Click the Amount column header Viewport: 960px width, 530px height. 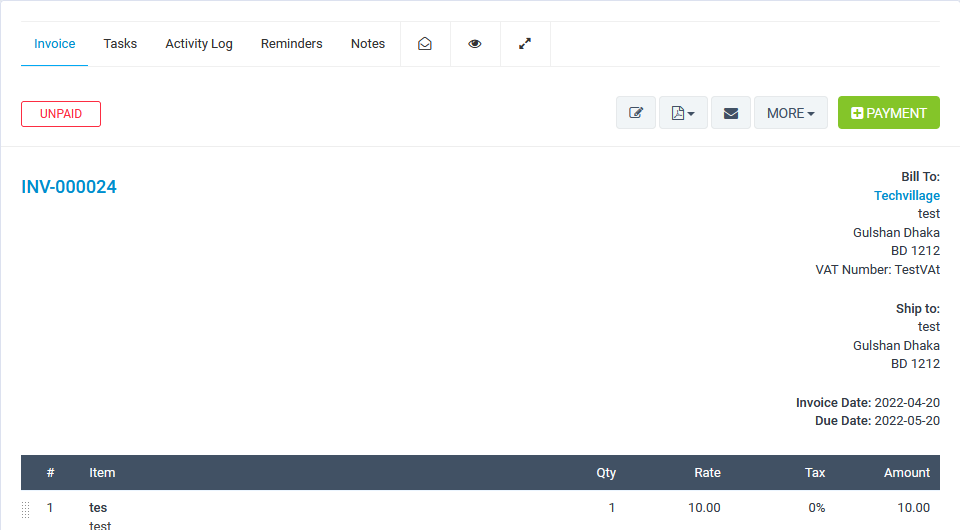906,473
